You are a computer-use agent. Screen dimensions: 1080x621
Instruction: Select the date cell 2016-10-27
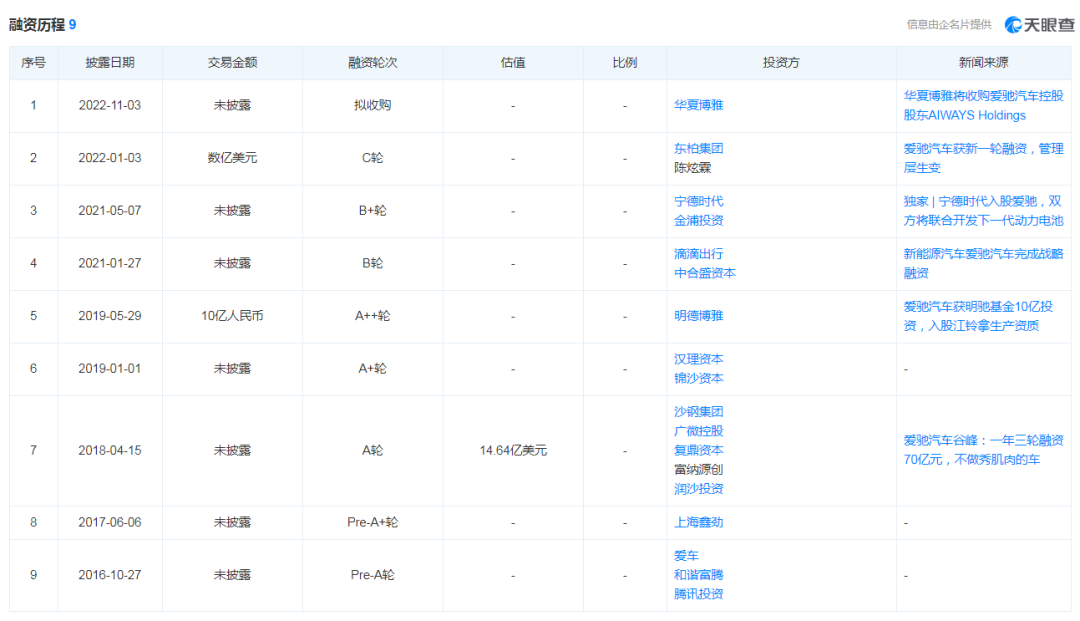pyautogui.click(x=110, y=575)
